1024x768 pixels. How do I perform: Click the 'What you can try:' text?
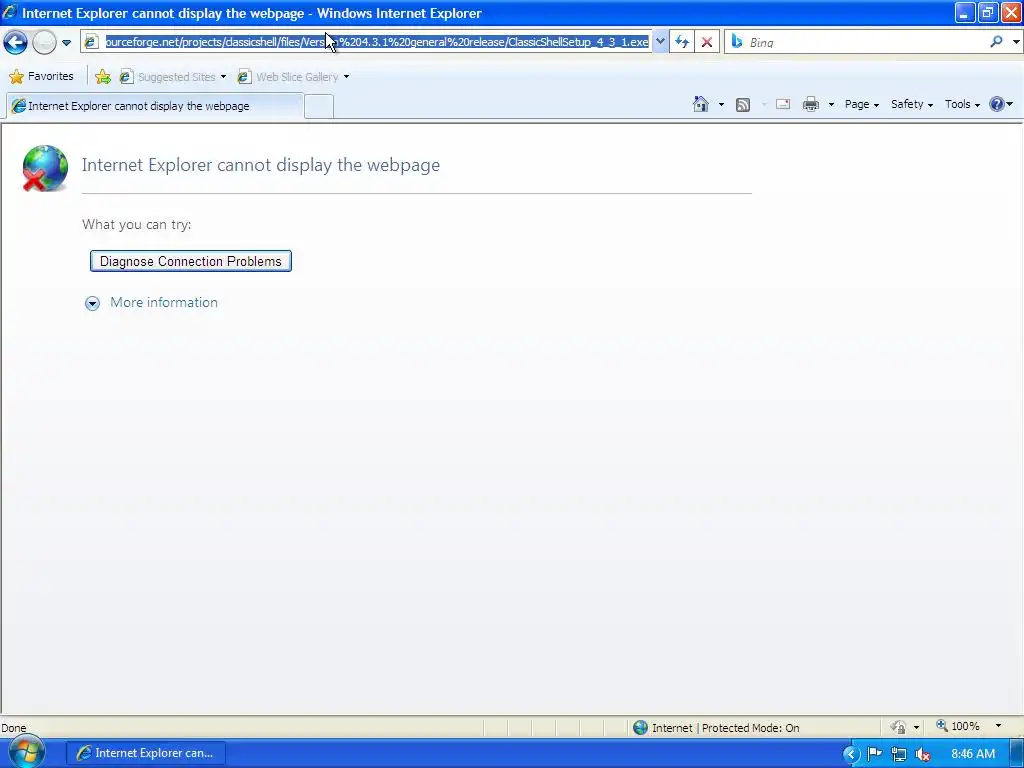136,225
